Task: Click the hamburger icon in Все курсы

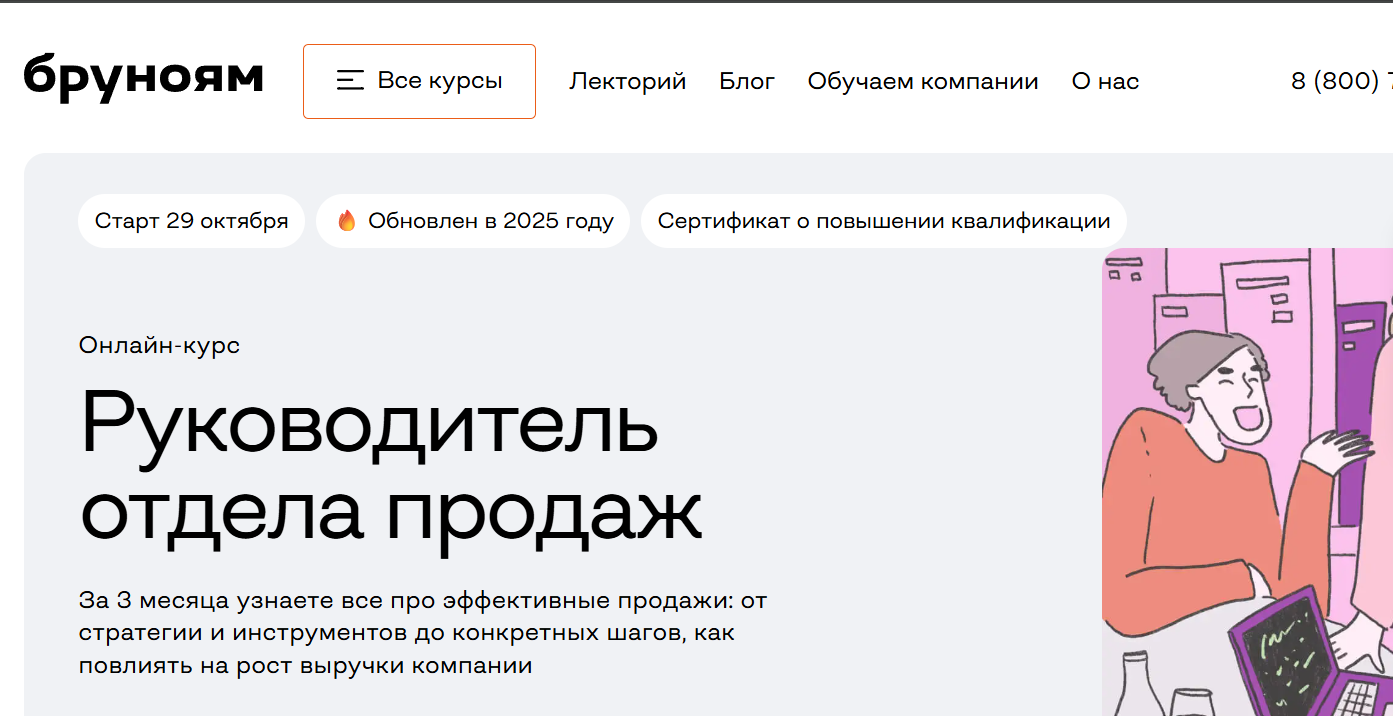Action: coord(350,81)
